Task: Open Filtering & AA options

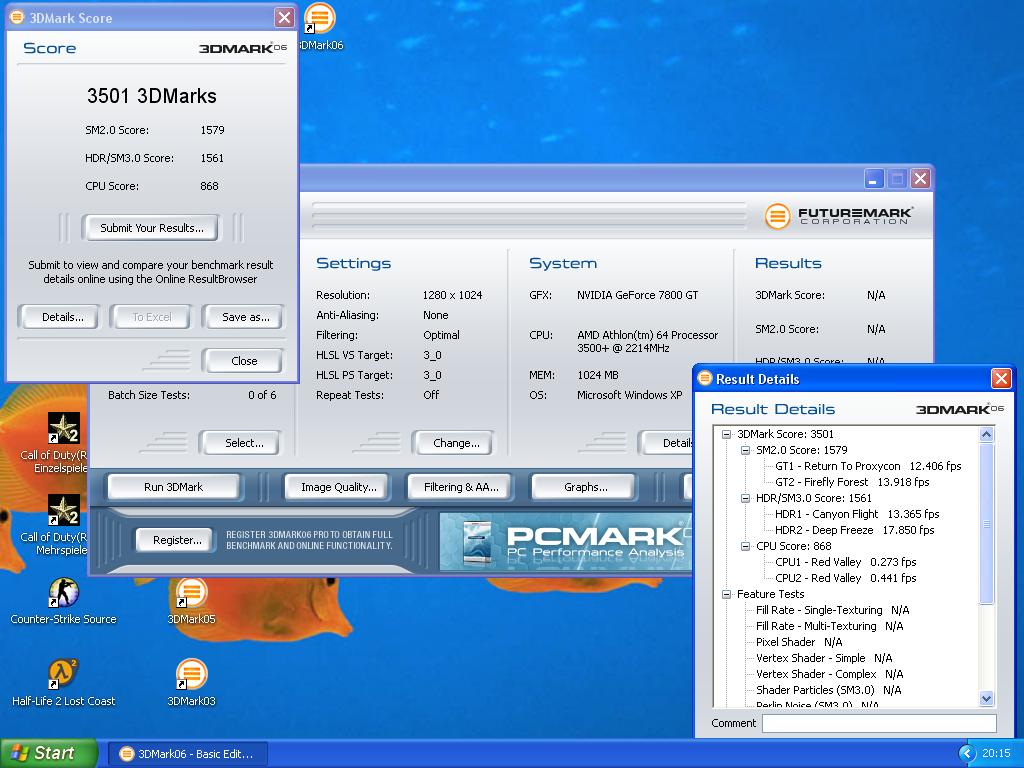Action: tap(460, 487)
